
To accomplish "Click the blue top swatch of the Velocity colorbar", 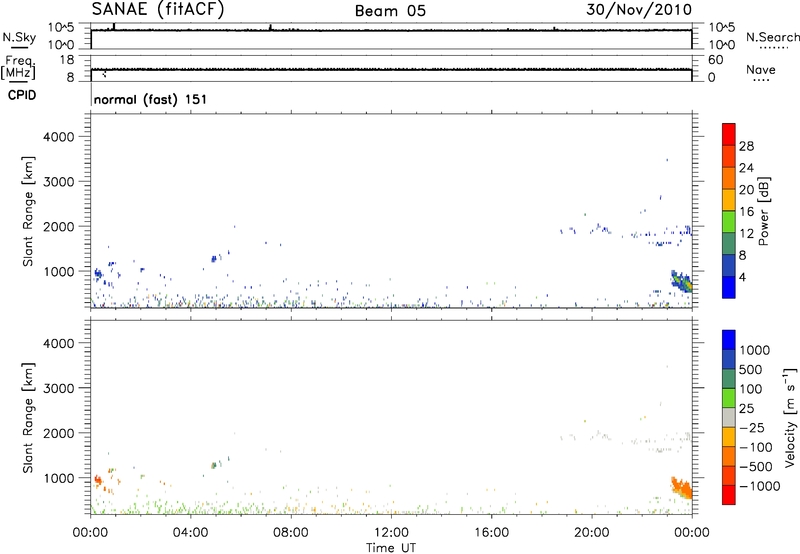I will 729,340.
